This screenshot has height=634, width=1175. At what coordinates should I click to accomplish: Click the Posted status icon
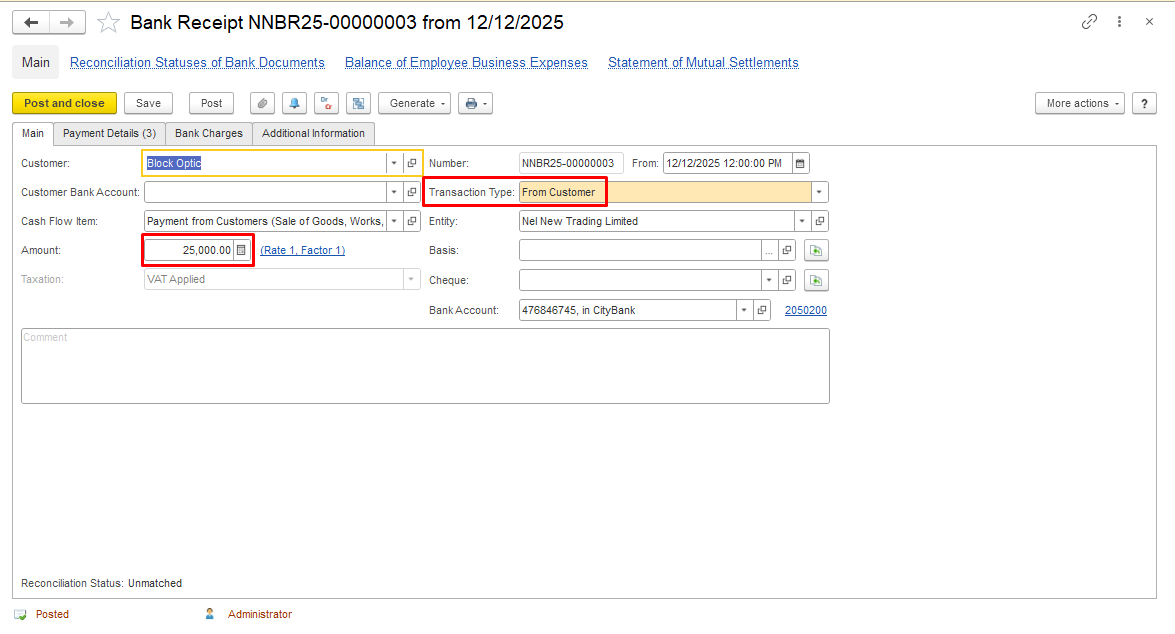(x=20, y=615)
